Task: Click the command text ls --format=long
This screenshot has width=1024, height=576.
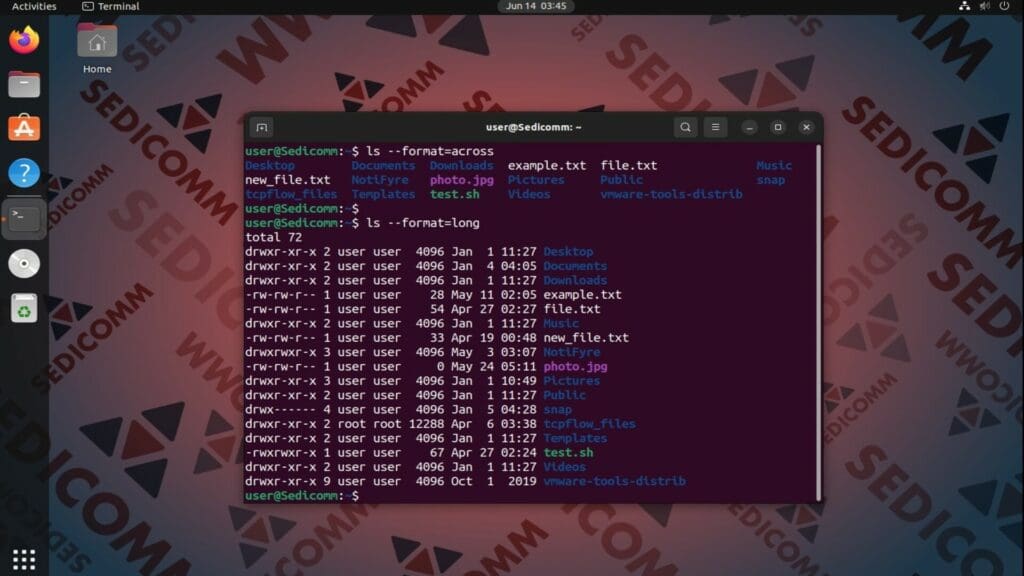Action: 423,223
